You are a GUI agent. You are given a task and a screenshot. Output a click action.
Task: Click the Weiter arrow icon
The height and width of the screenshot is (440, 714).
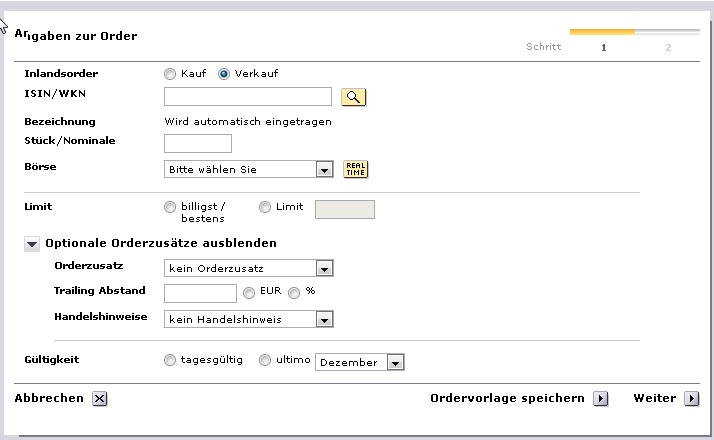691,398
